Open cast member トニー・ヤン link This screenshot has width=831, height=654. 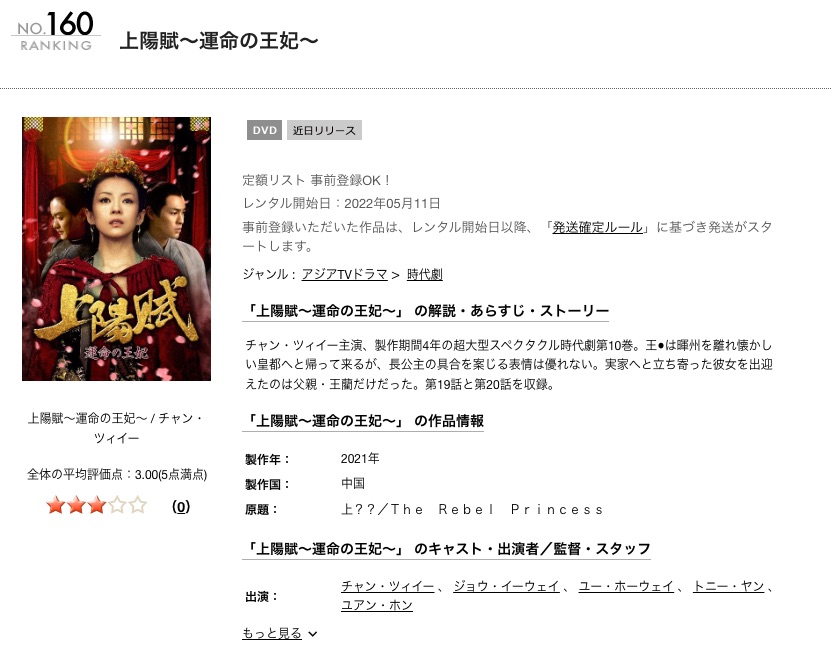pos(728,586)
